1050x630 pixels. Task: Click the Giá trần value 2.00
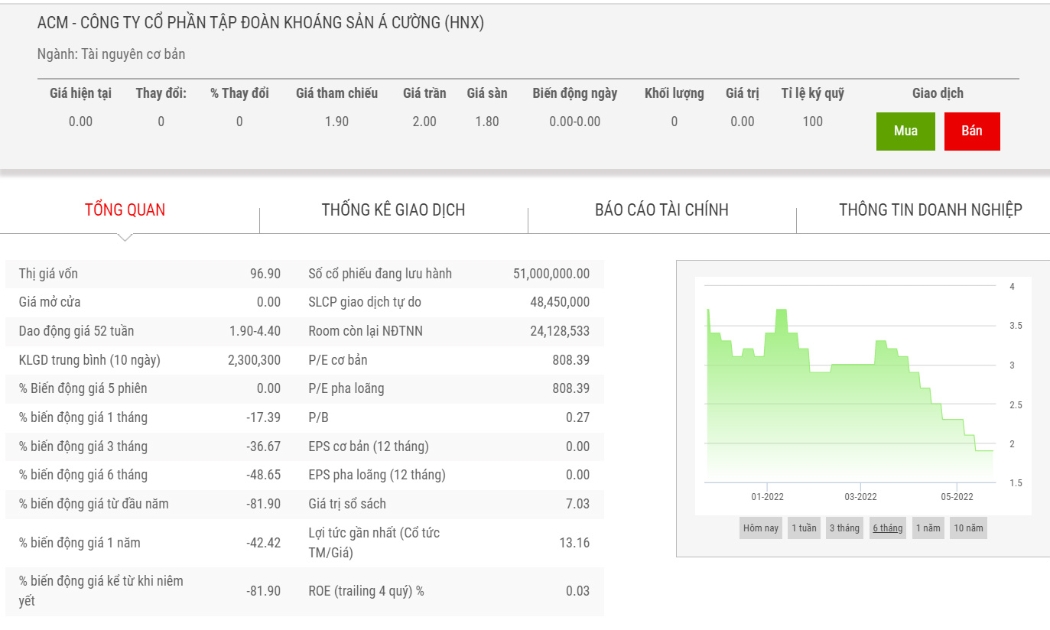click(x=424, y=122)
